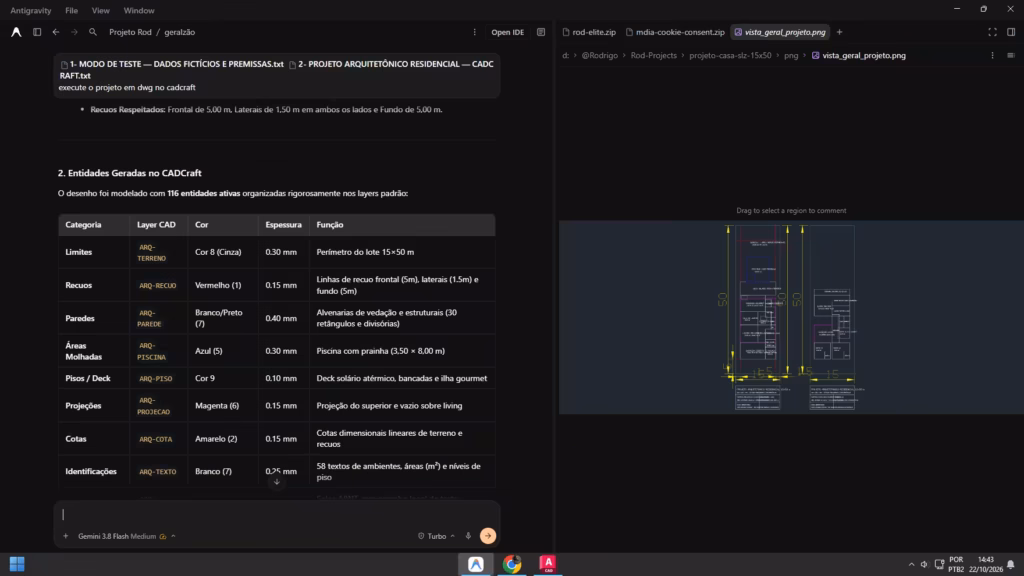Screen dimensions: 1024x576
Task: Click the ARQ-PROJECAO layer tag
Action: [x=153, y=406]
